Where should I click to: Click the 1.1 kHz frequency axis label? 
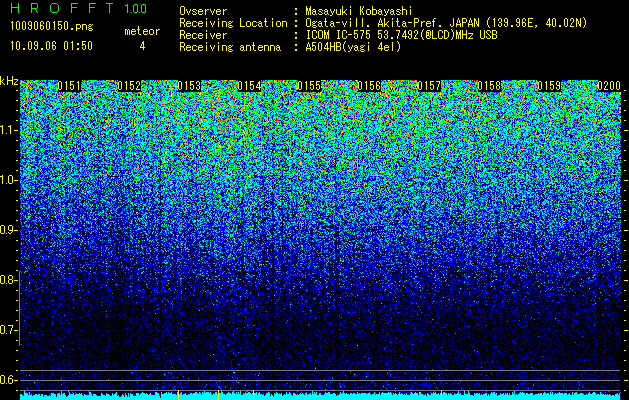click(7, 130)
